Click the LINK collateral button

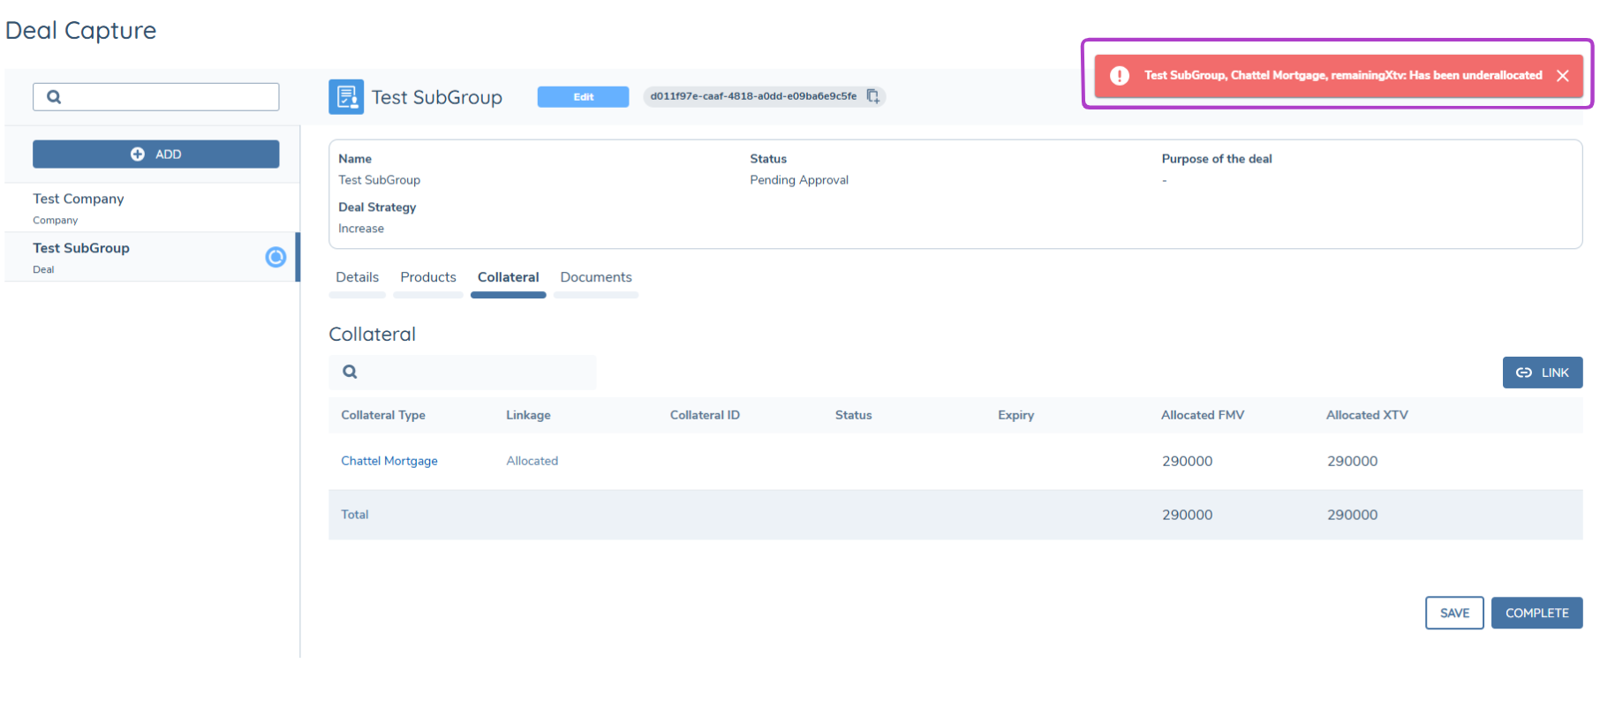tap(1541, 373)
